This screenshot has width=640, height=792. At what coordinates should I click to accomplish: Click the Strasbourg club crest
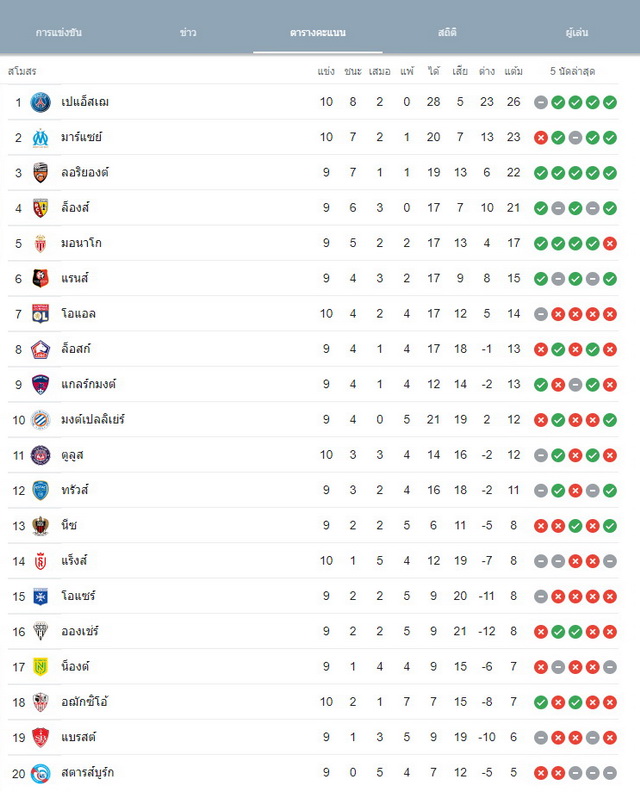tap(40, 773)
